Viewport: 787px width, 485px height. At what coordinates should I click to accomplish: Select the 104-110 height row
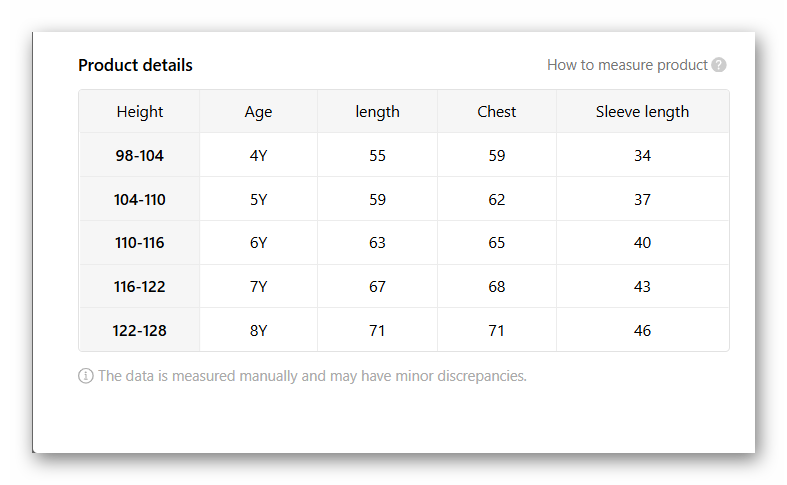[139, 200]
